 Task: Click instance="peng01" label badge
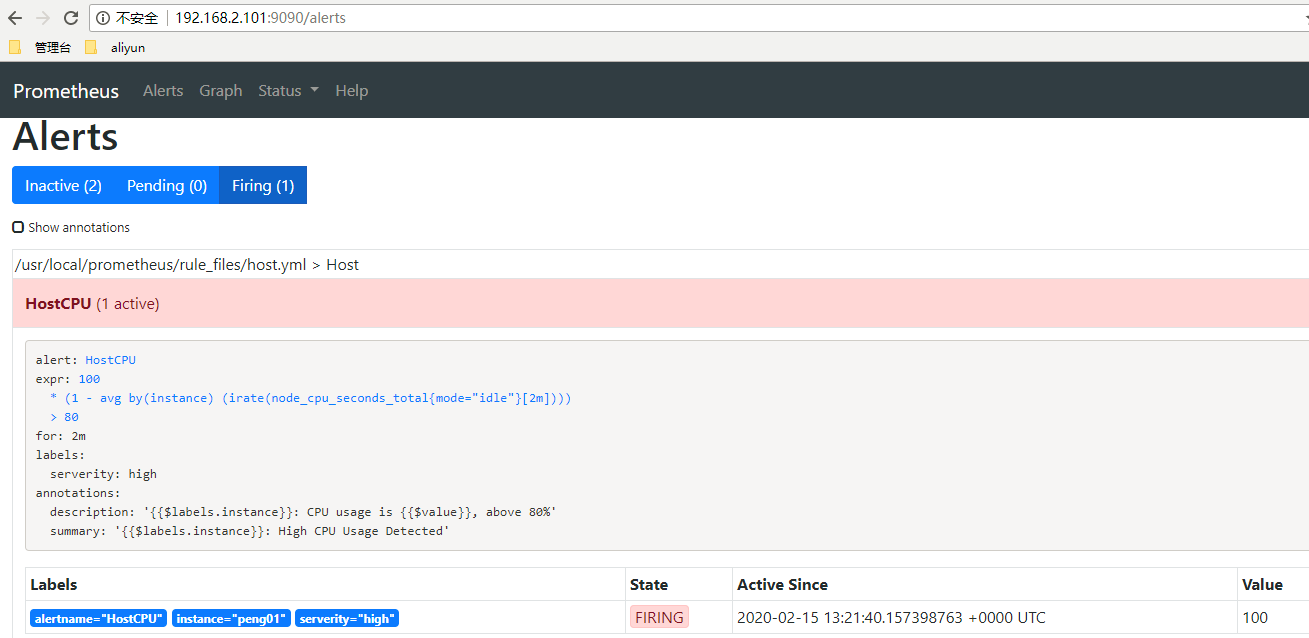click(231, 619)
